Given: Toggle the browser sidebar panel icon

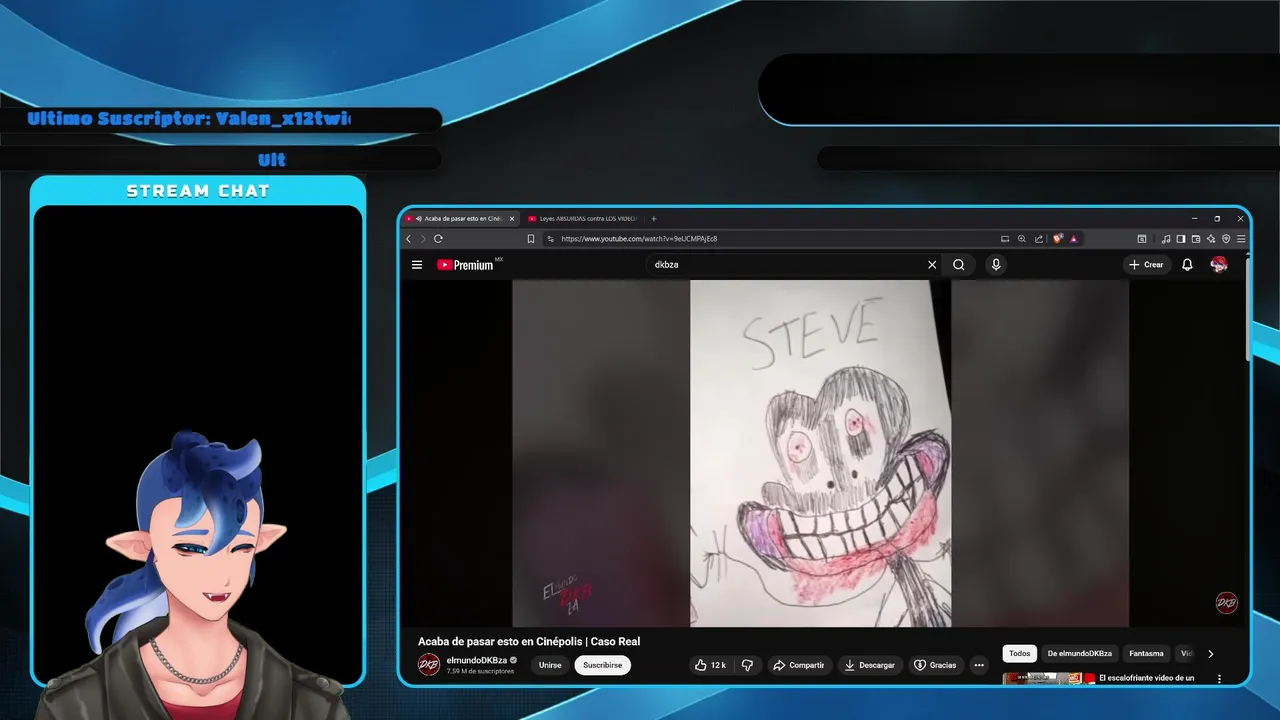Looking at the screenshot, I should [x=1181, y=239].
